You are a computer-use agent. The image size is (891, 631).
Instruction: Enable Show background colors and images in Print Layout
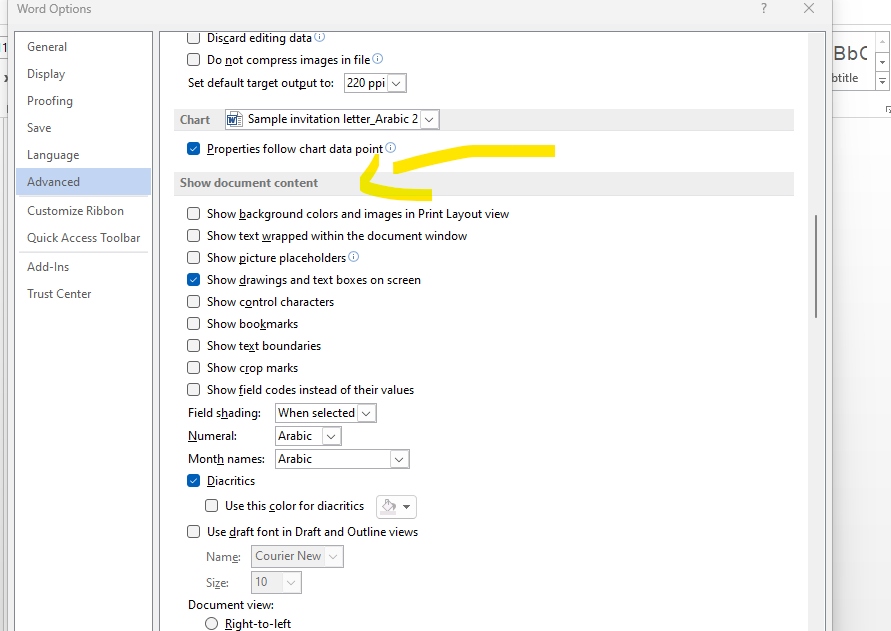194,214
